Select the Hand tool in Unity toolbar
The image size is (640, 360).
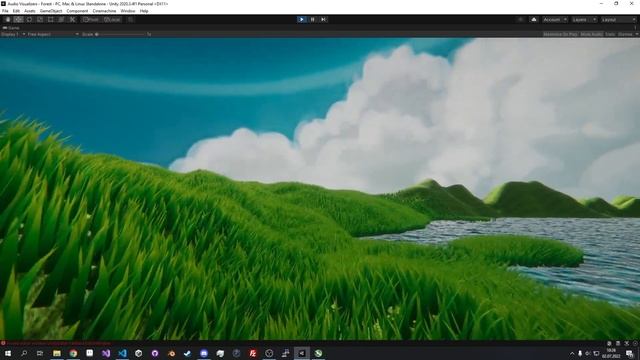8,19
